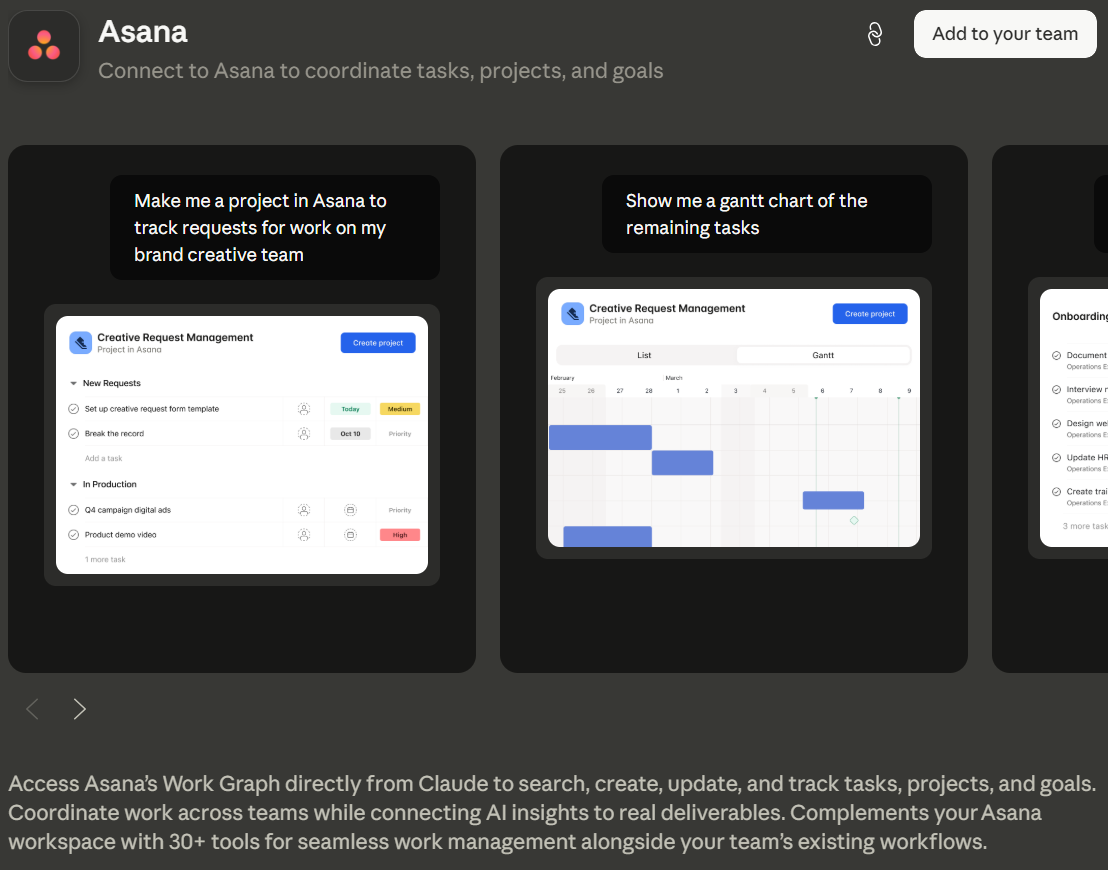Screen dimensions: 1108x870
Task: Check off Create trai task in Onboarding card
Action: point(1056,491)
